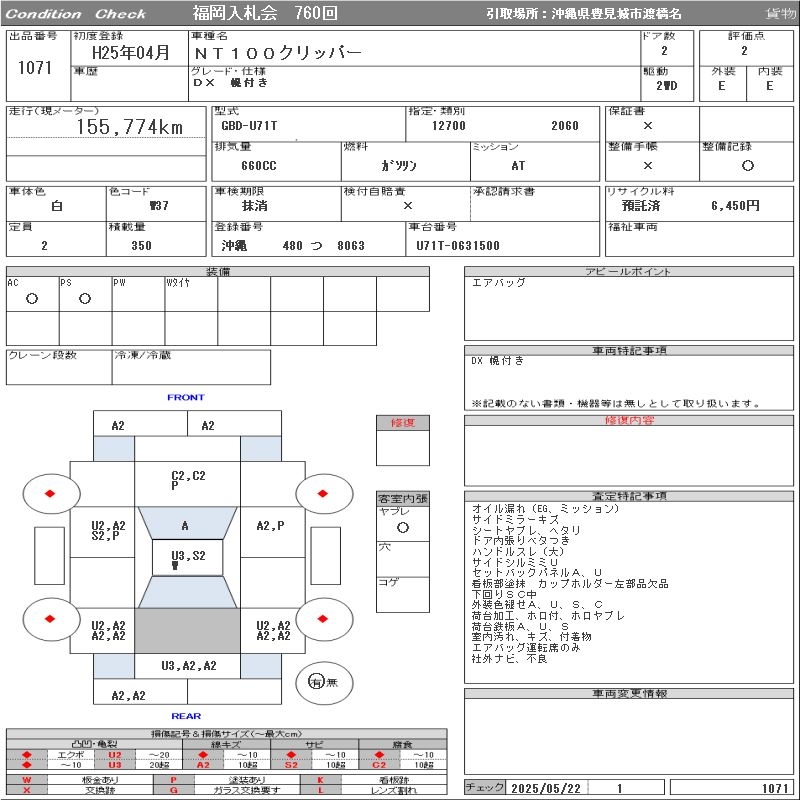Click the ○ mark under 整備記録
800x800 pixels.
(x=747, y=165)
